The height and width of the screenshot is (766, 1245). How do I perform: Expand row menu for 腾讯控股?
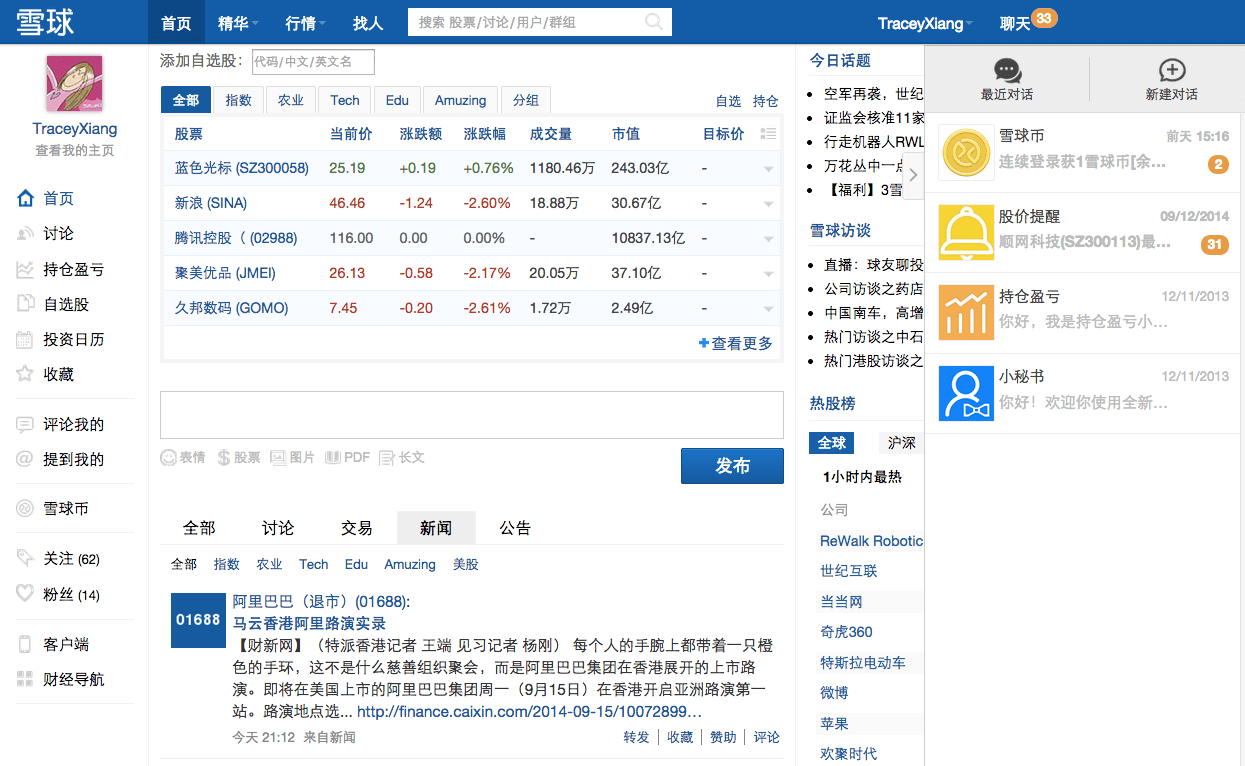[x=768, y=239]
